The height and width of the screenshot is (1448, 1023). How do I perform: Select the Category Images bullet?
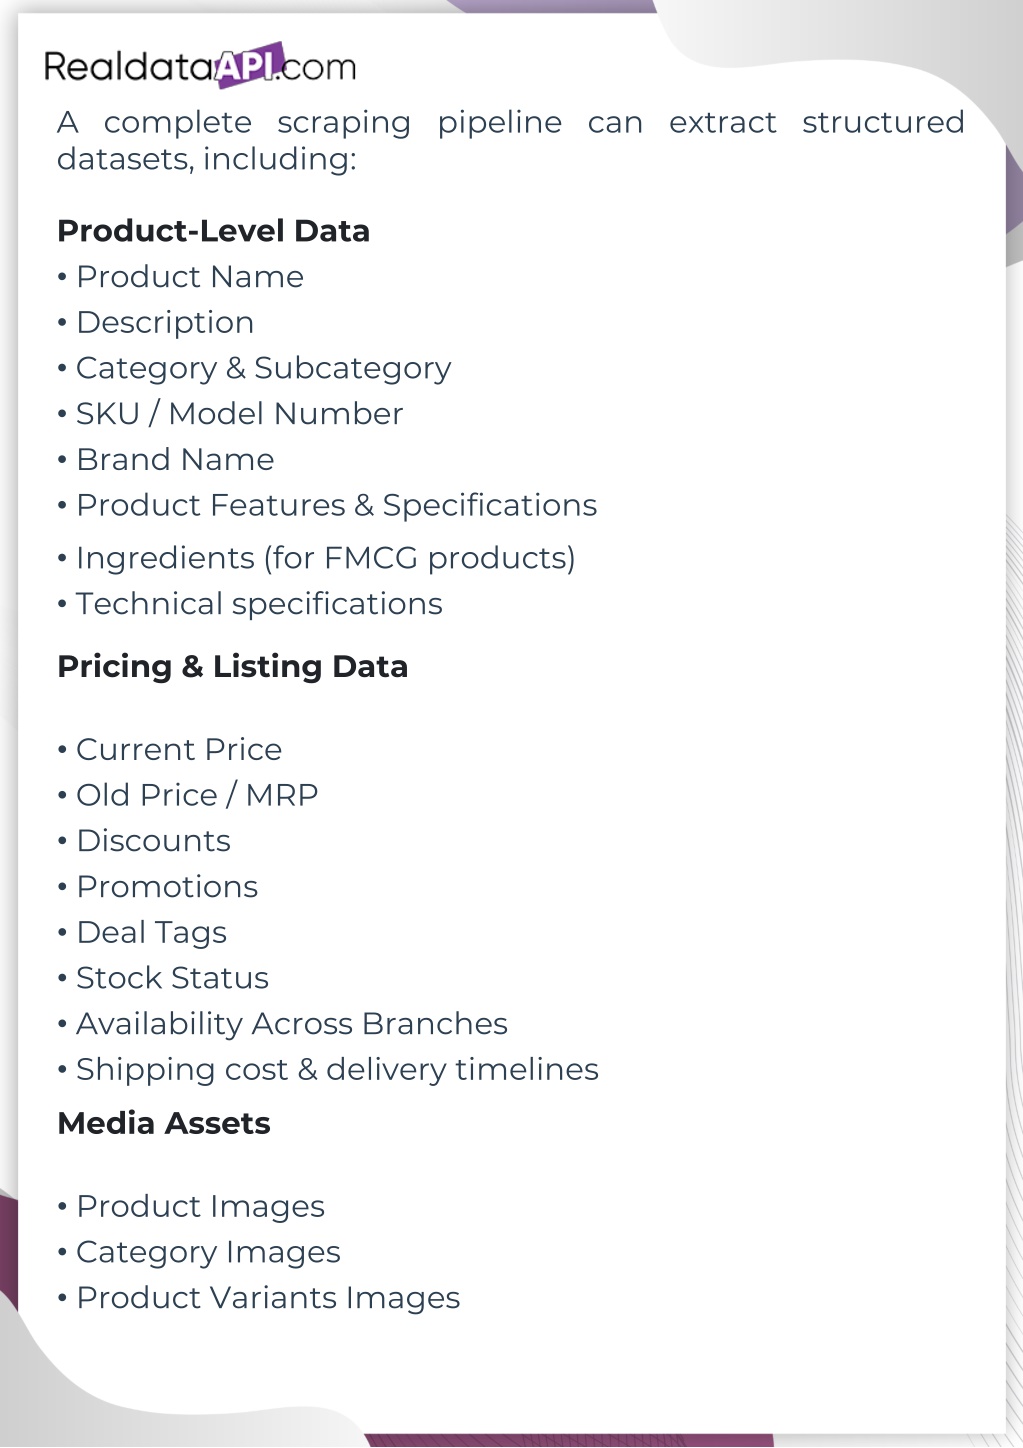(208, 1253)
